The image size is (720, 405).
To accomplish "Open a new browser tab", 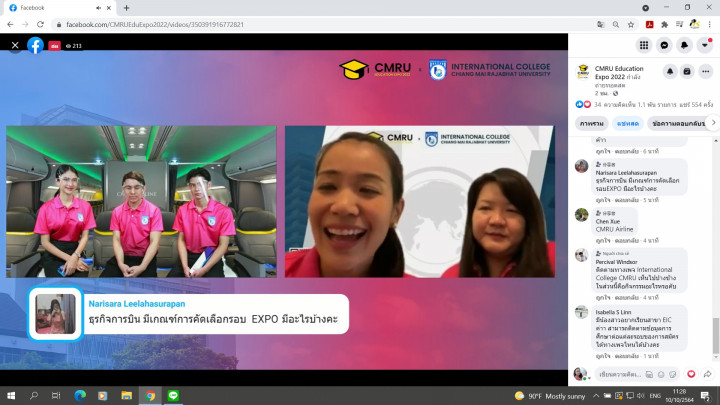I will tap(126, 8).
